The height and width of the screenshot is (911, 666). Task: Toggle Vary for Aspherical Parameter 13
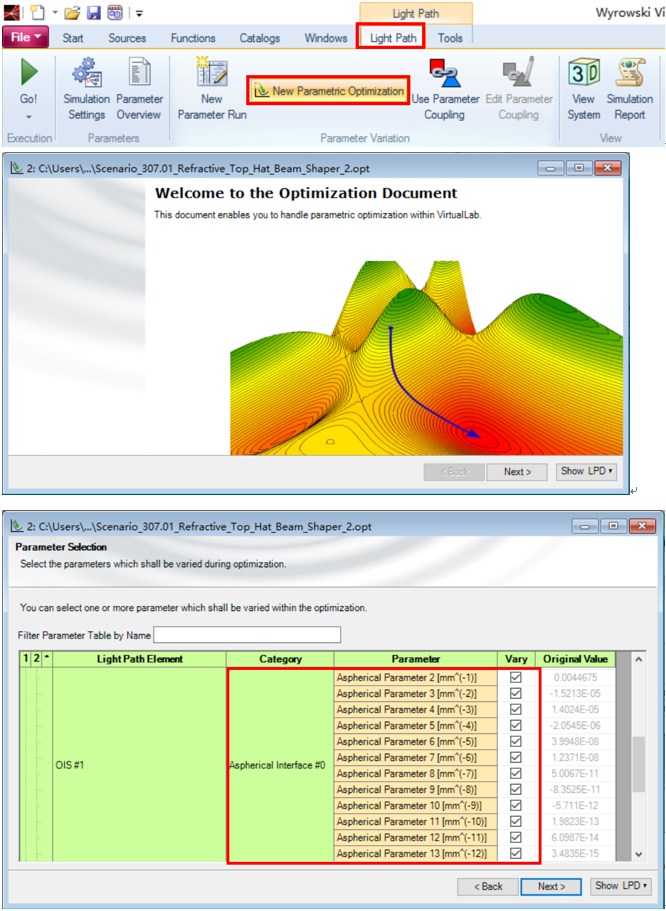pos(515,853)
